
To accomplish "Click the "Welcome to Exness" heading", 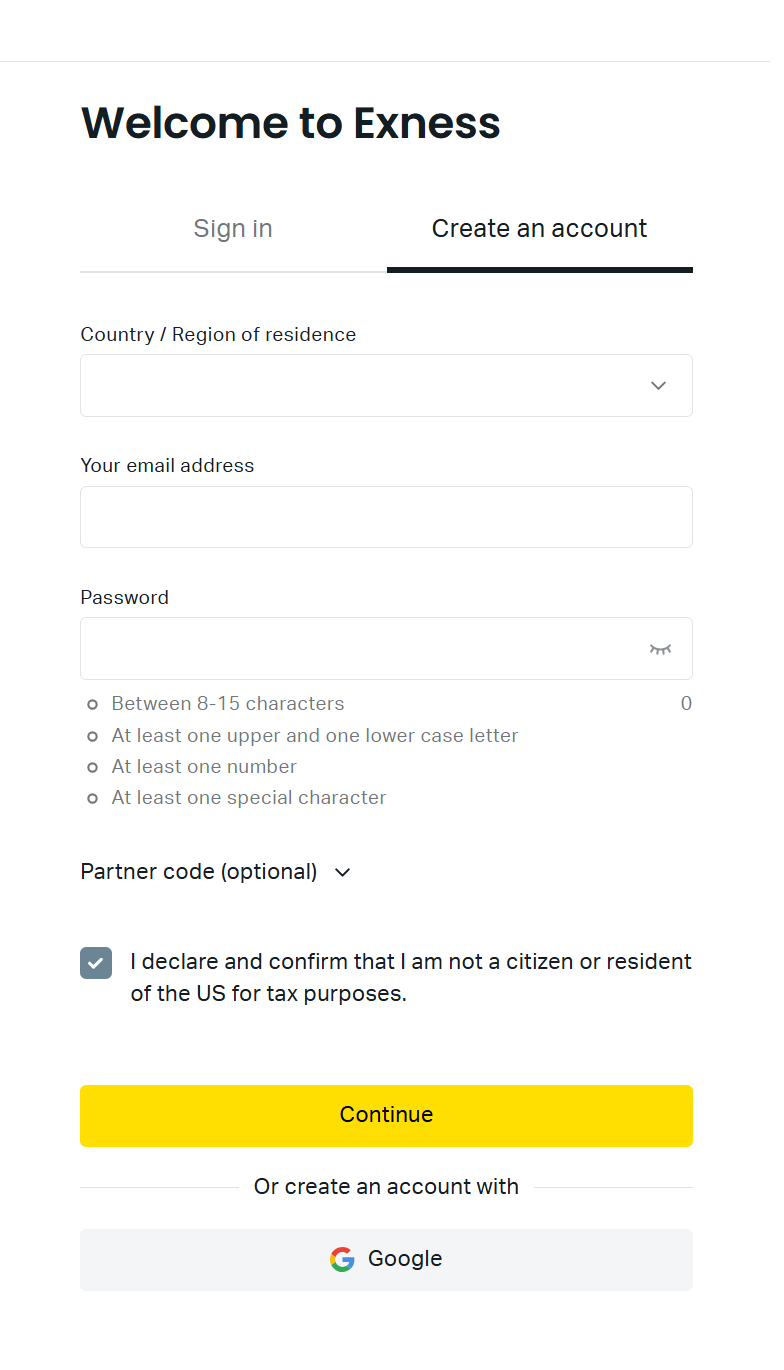I will pyautogui.click(x=290, y=123).
